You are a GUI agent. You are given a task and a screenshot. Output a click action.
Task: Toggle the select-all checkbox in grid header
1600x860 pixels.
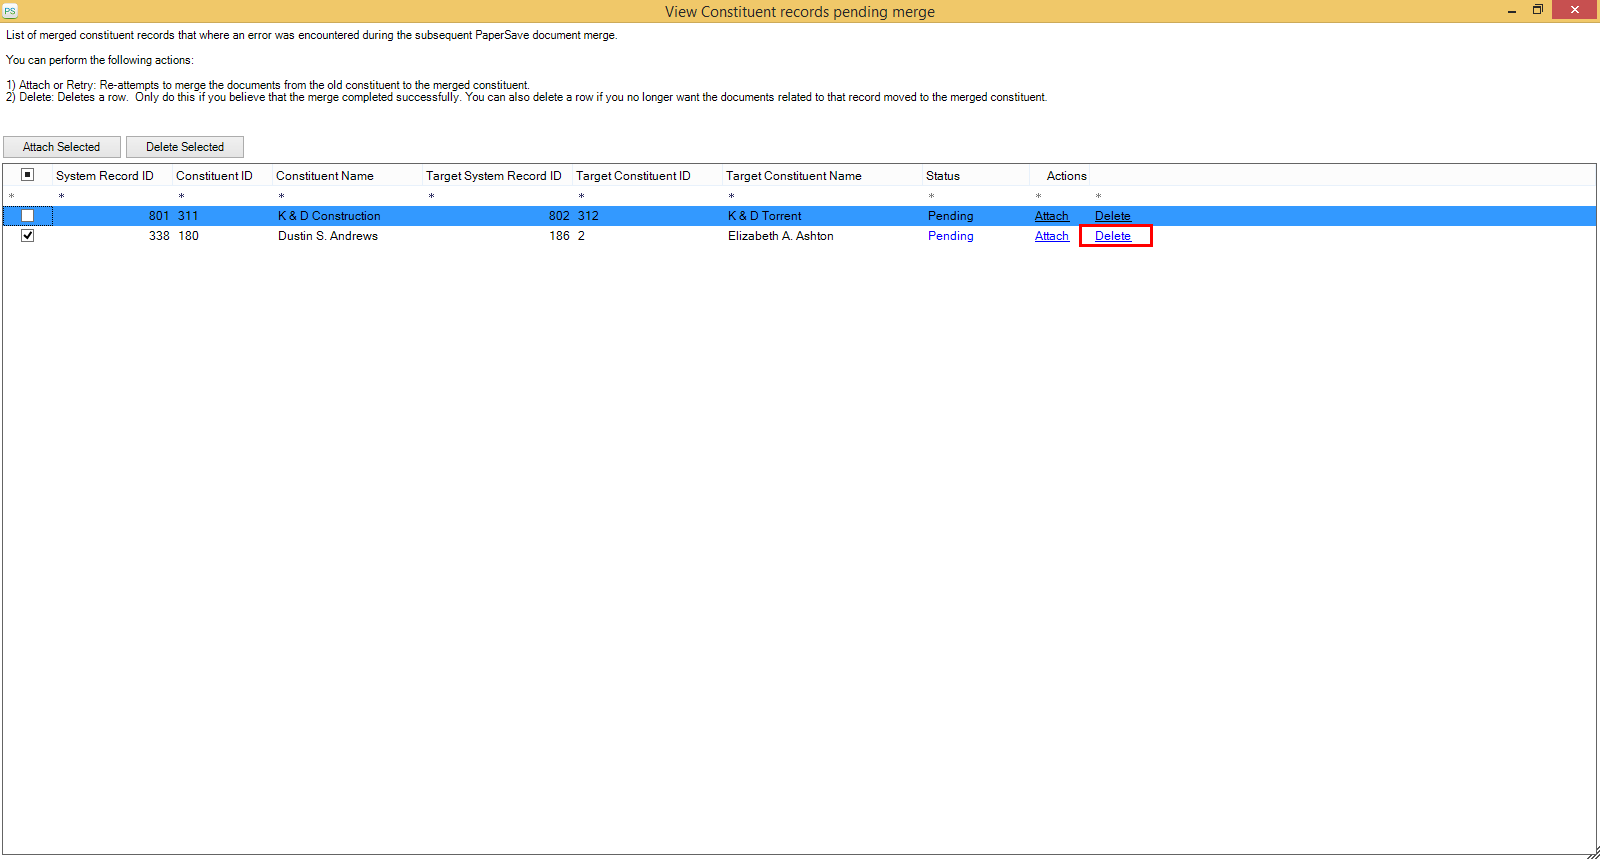coord(28,175)
